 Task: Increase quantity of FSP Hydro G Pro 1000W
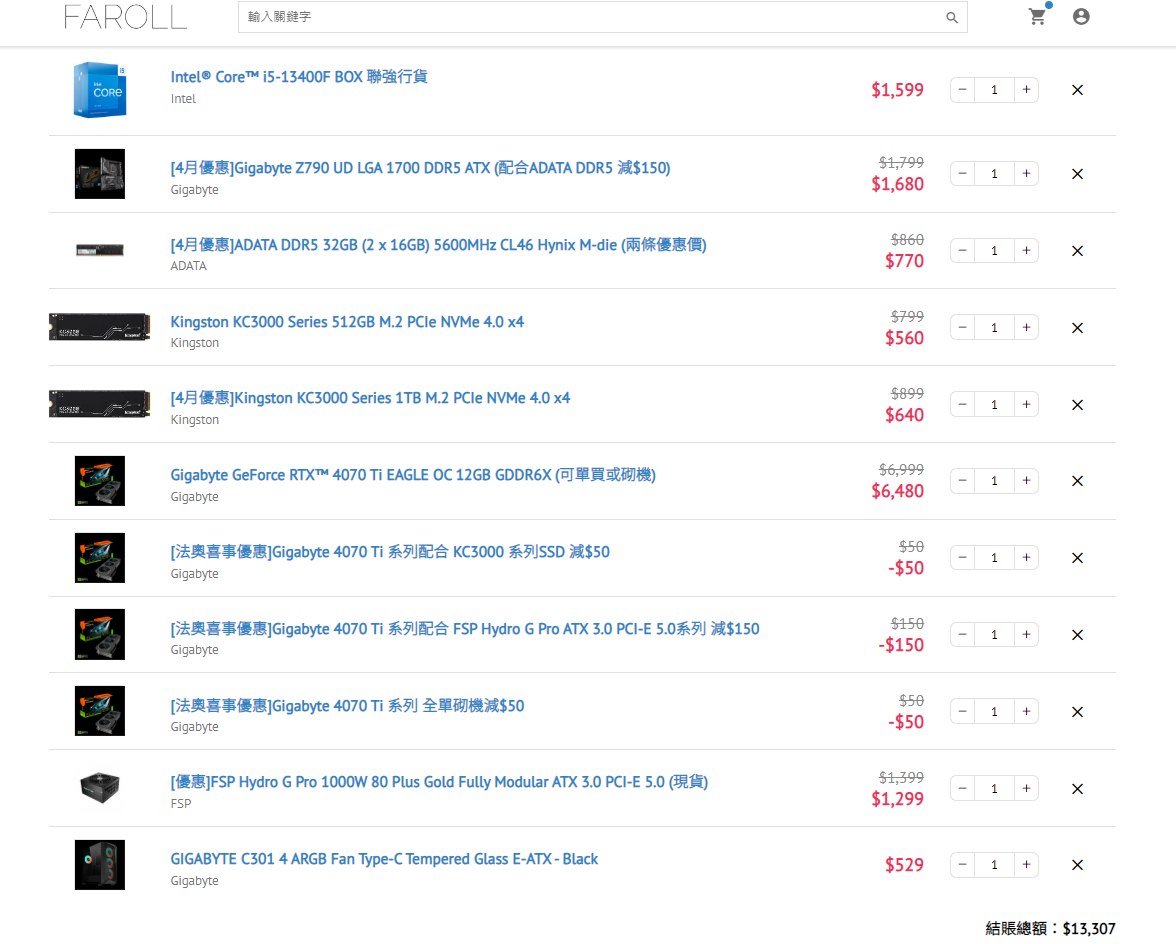click(x=1026, y=788)
